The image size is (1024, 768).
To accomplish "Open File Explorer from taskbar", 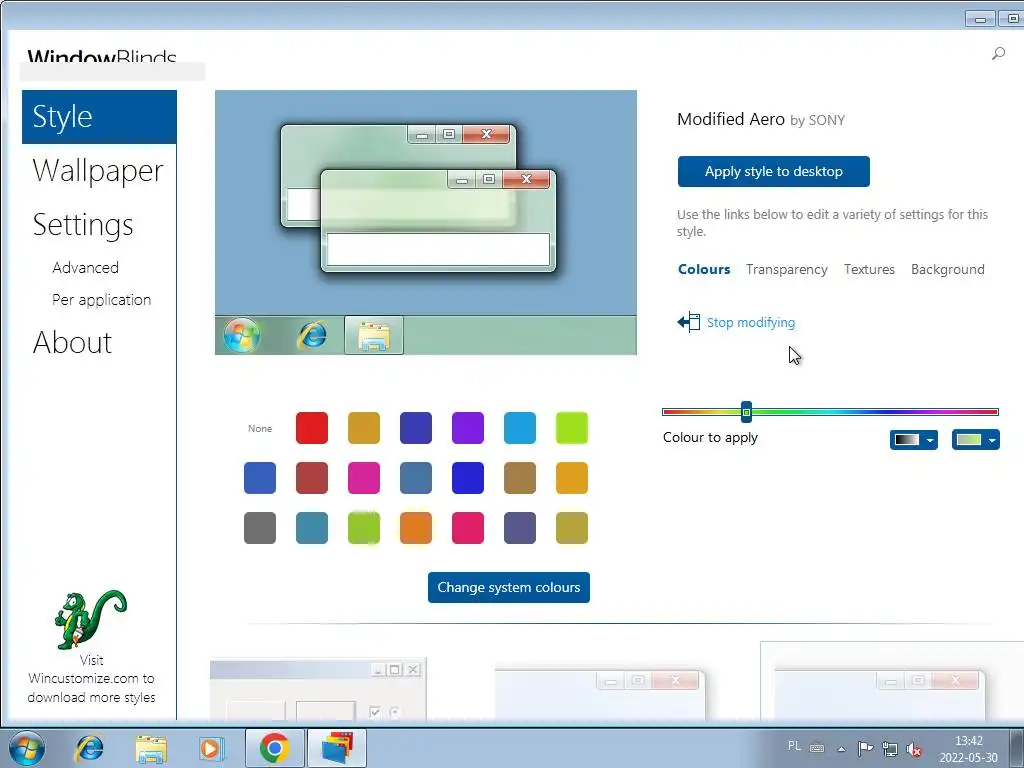I will pyautogui.click(x=150, y=748).
